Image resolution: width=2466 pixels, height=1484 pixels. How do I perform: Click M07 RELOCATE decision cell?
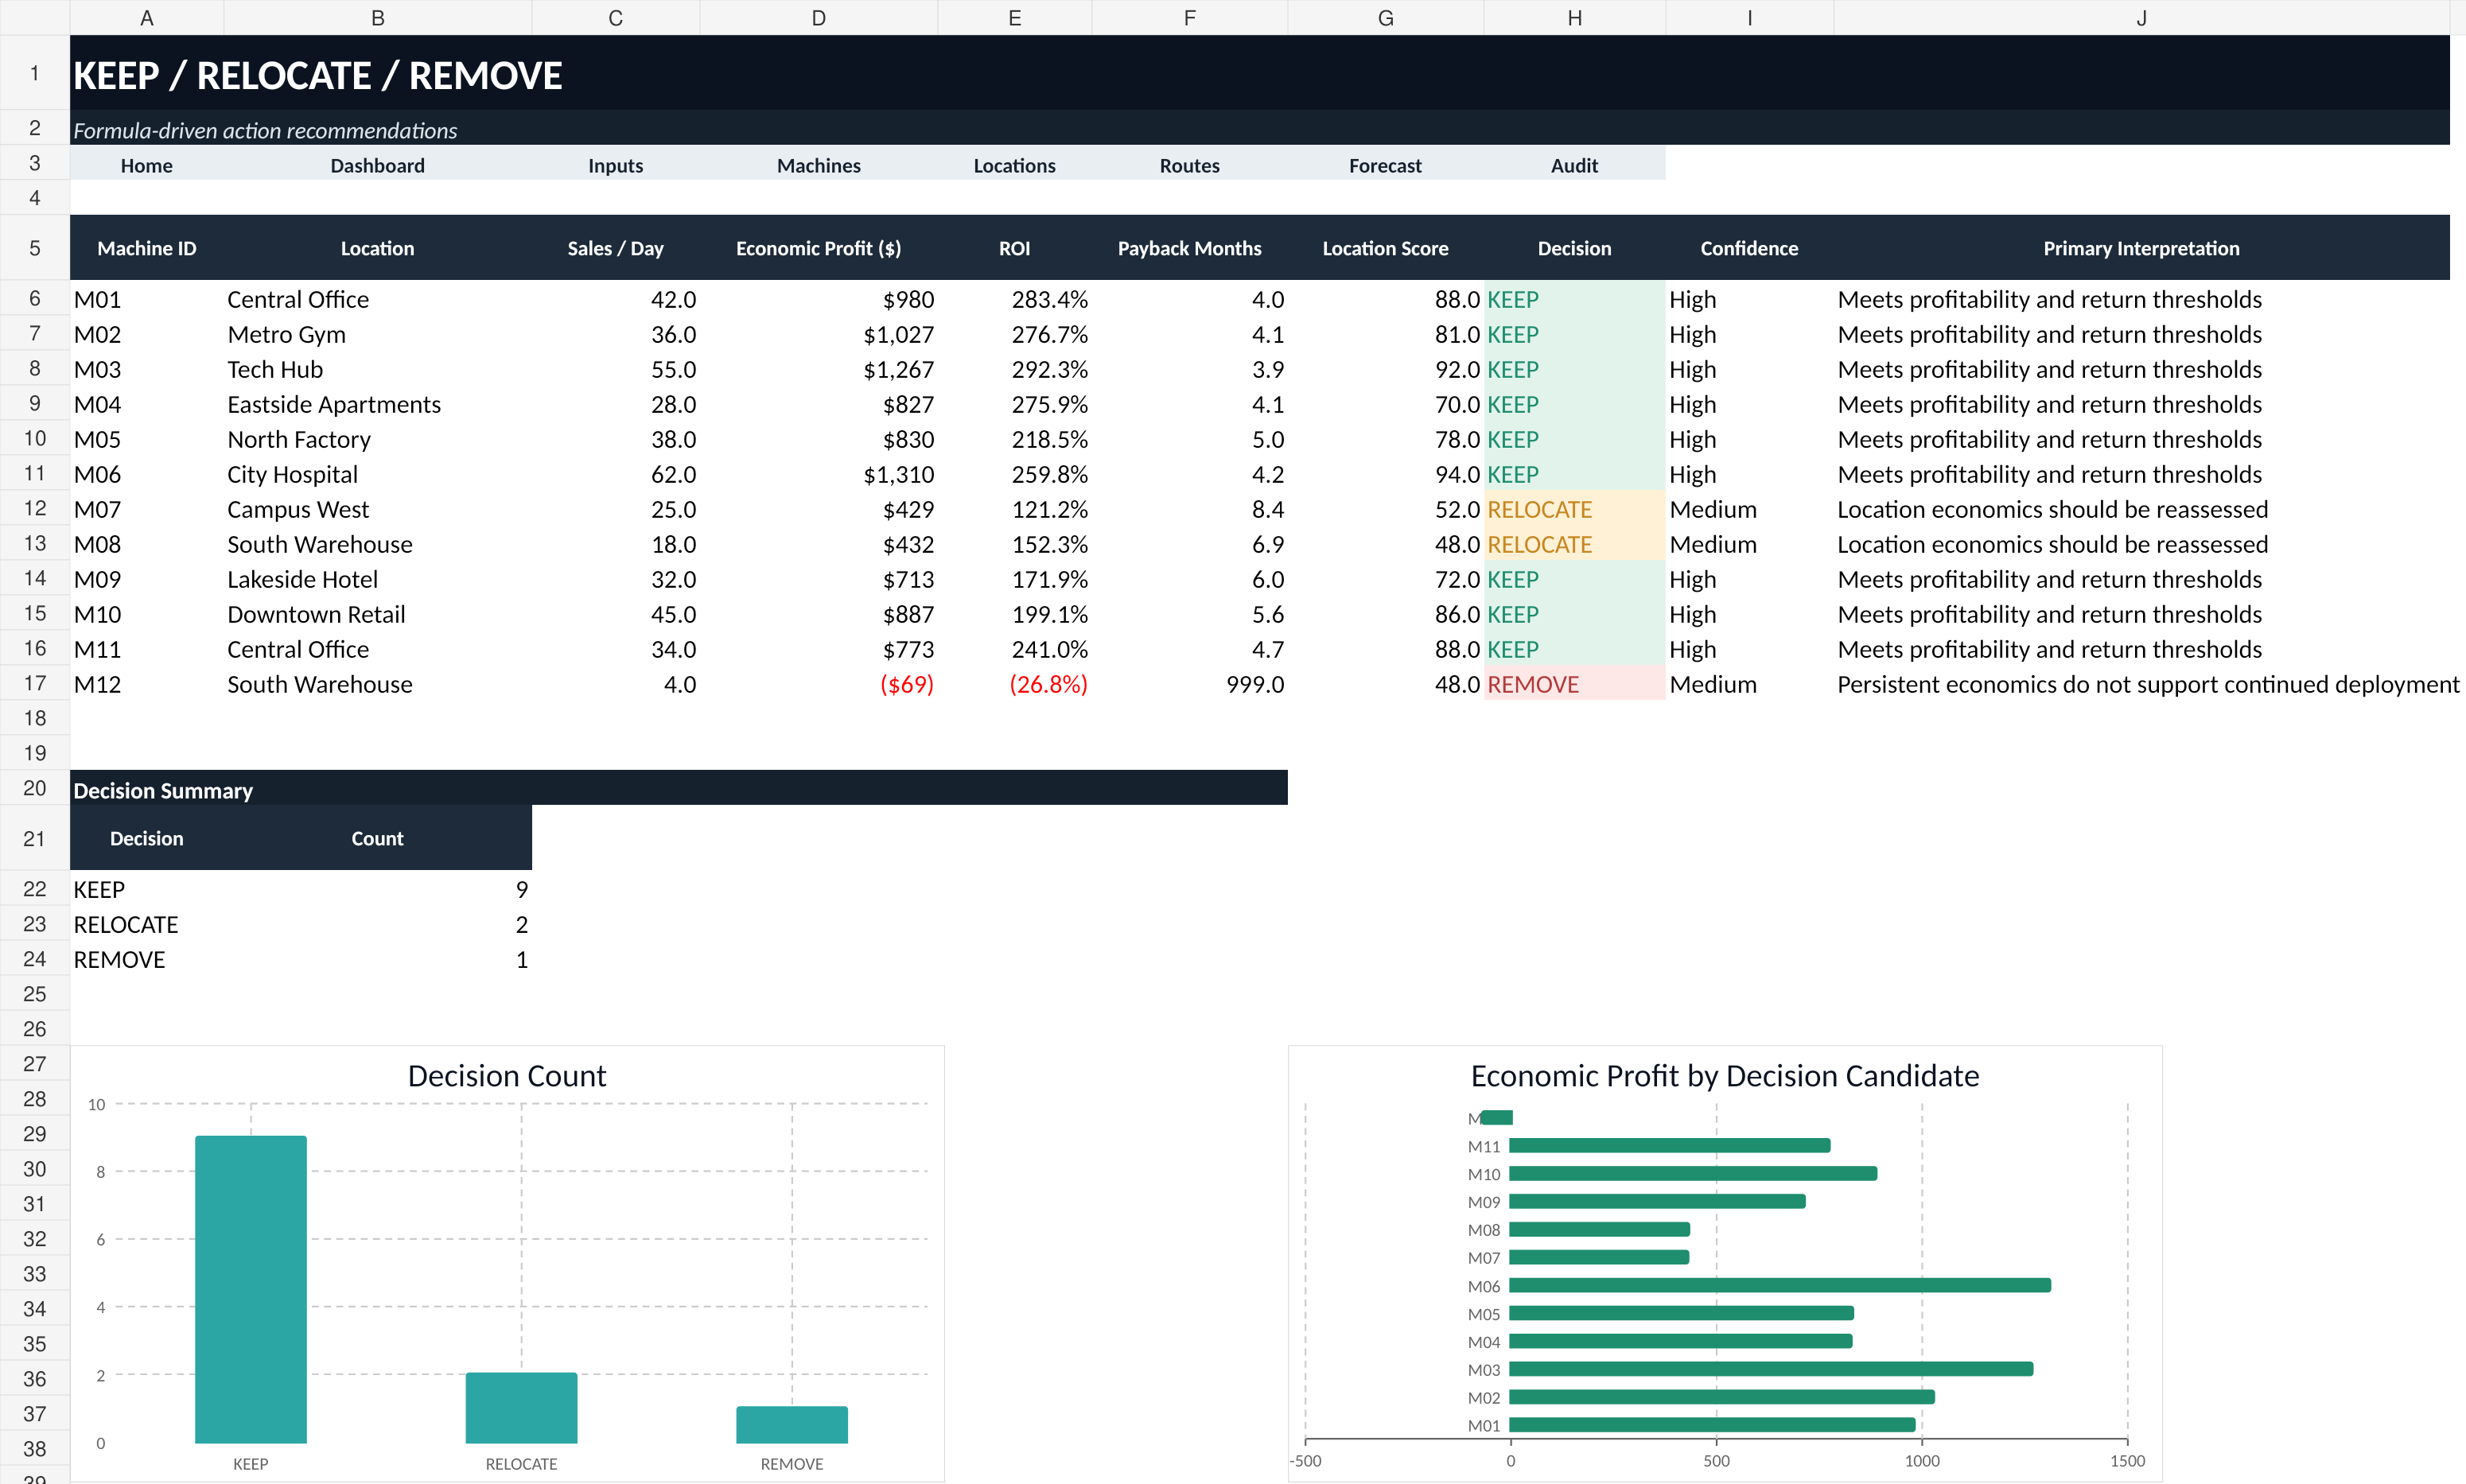tap(1574, 509)
